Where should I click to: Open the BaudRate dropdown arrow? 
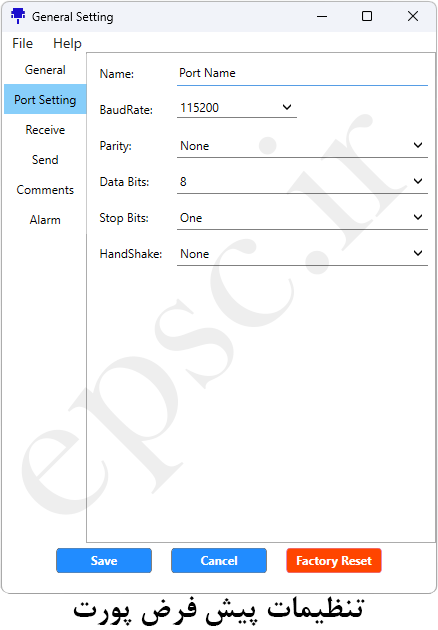[x=287, y=107]
